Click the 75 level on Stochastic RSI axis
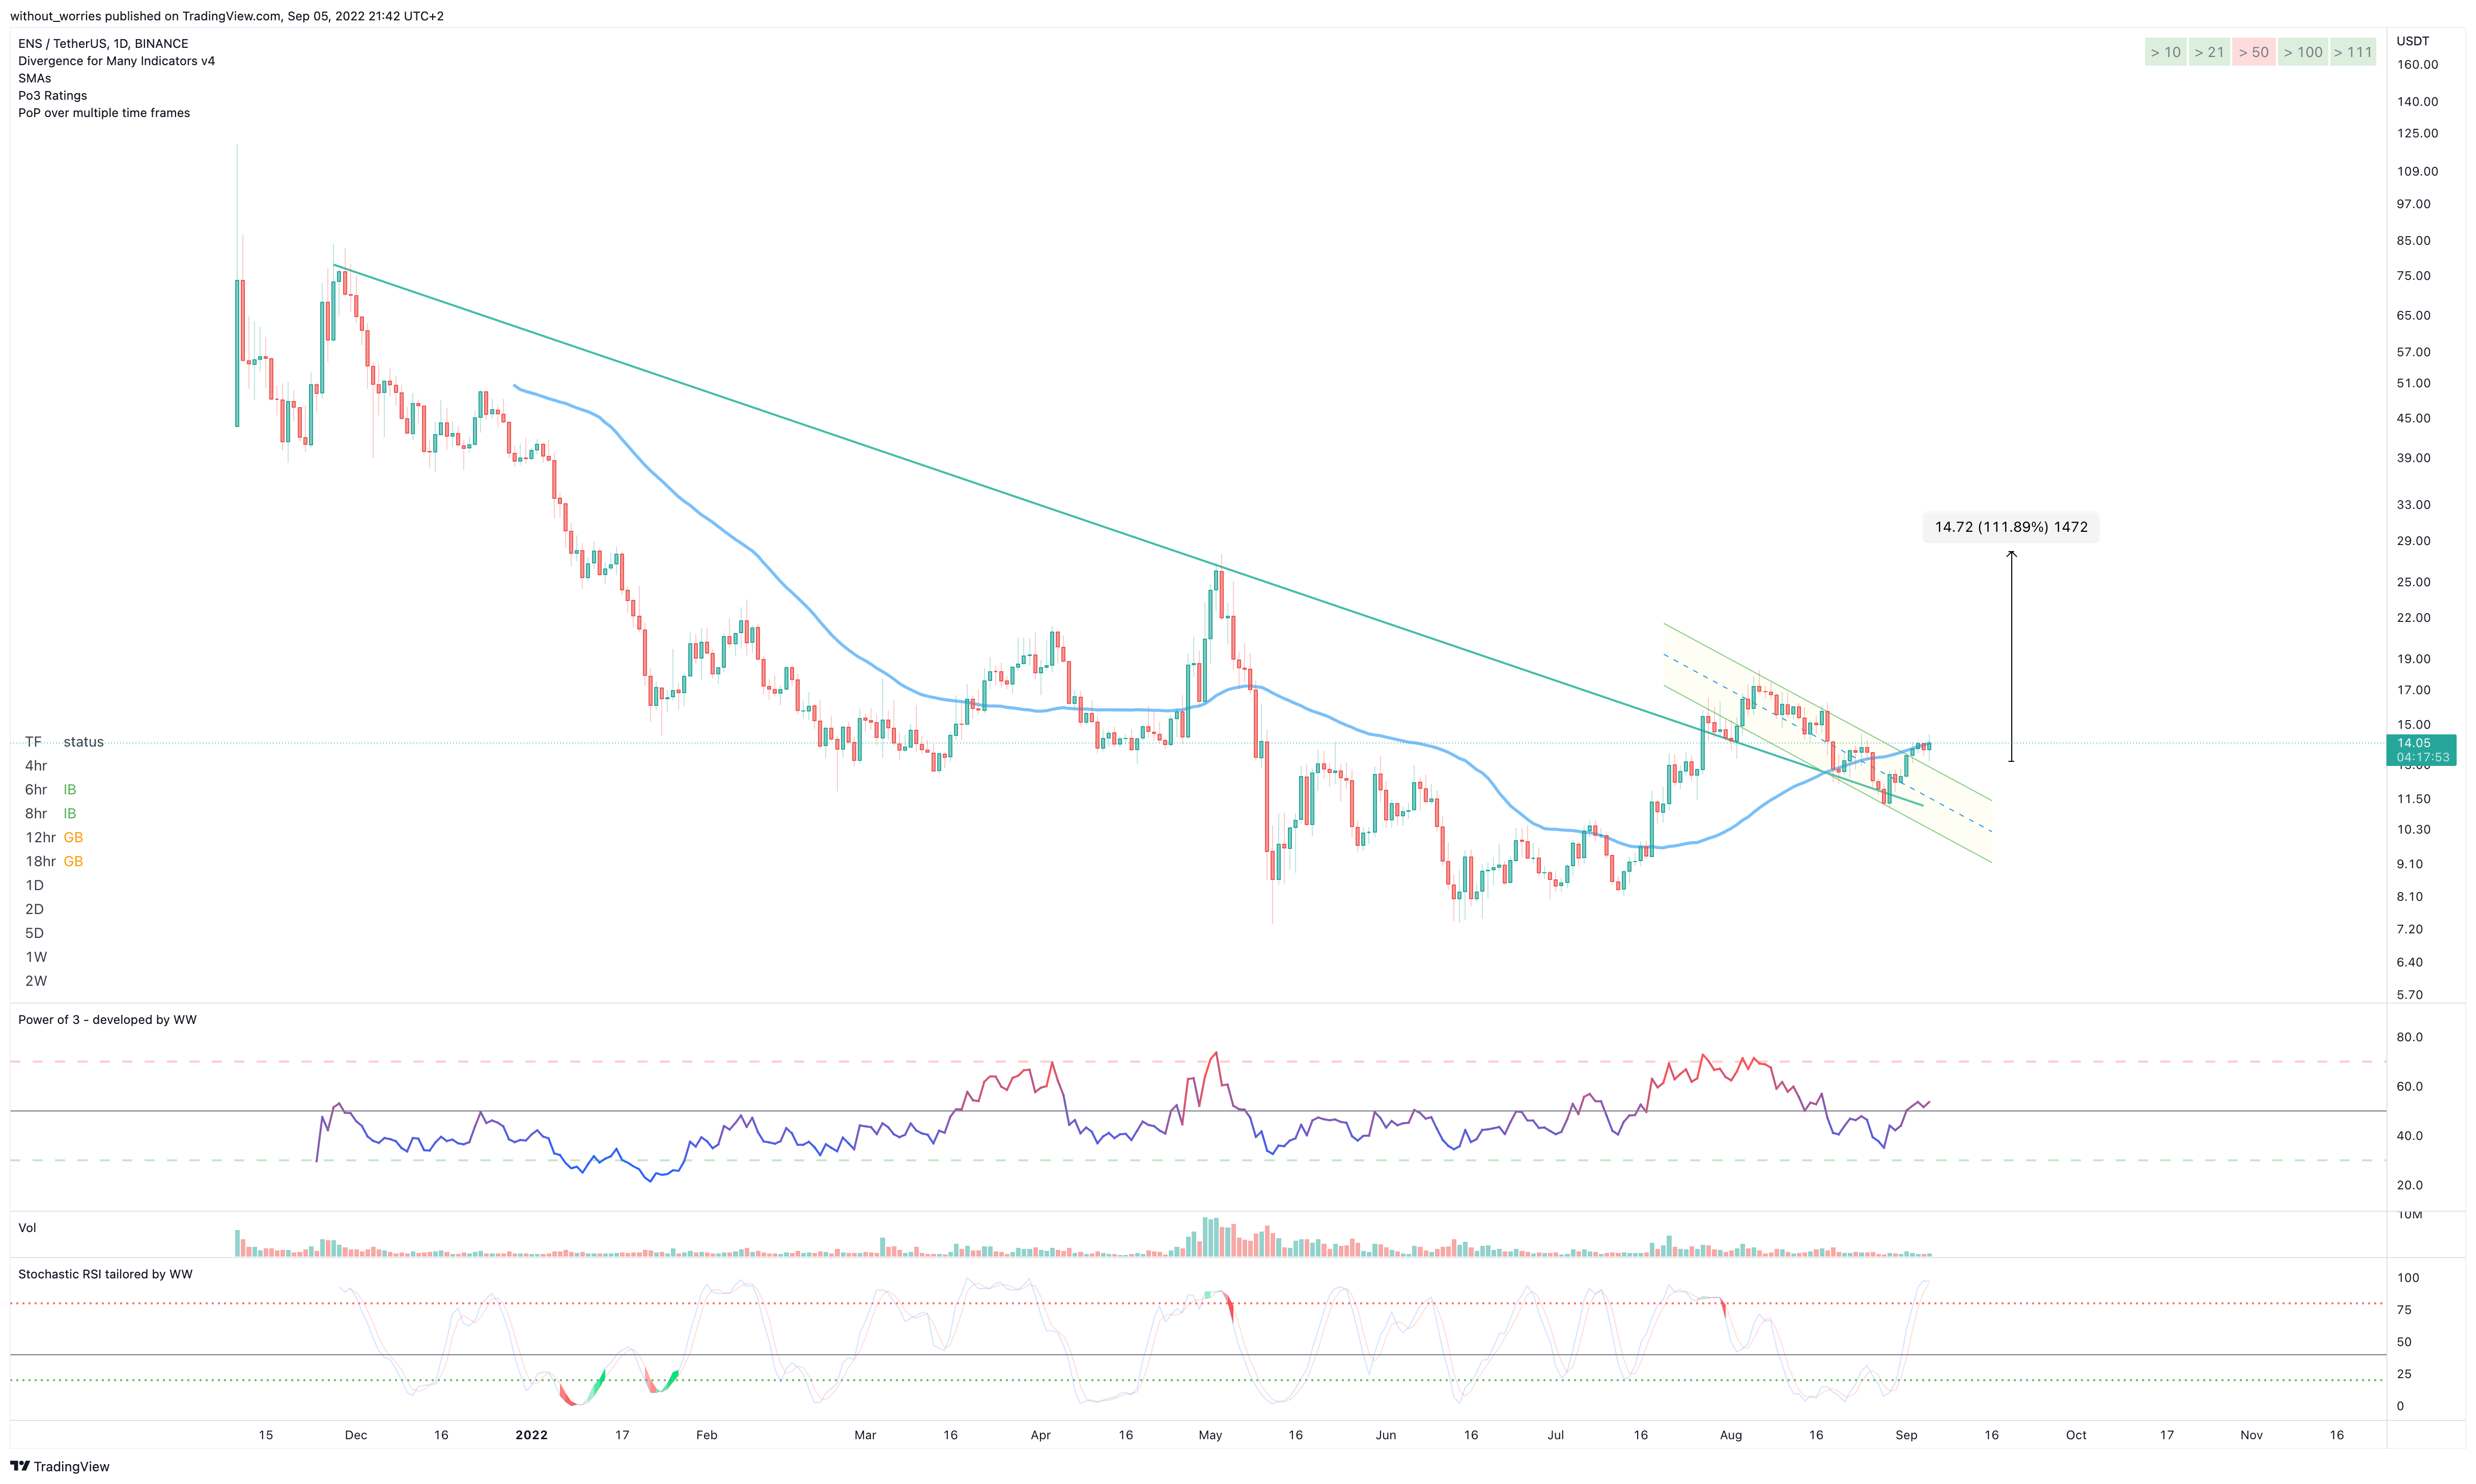The width and height of the screenshot is (2476, 1484). click(x=2404, y=1310)
